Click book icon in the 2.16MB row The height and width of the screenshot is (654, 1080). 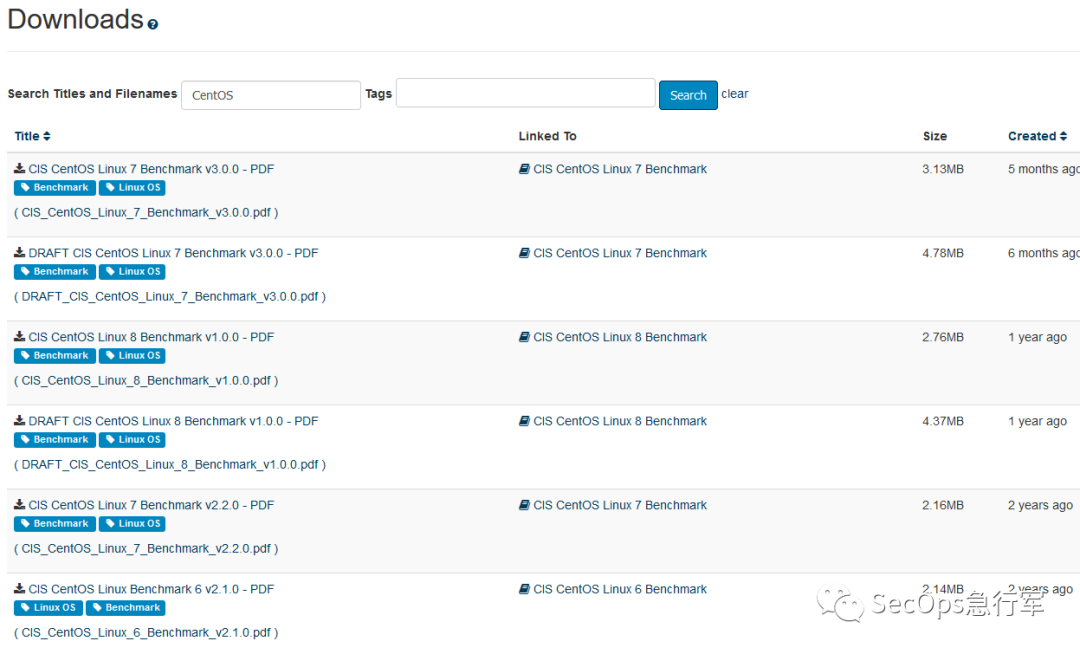(x=524, y=505)
